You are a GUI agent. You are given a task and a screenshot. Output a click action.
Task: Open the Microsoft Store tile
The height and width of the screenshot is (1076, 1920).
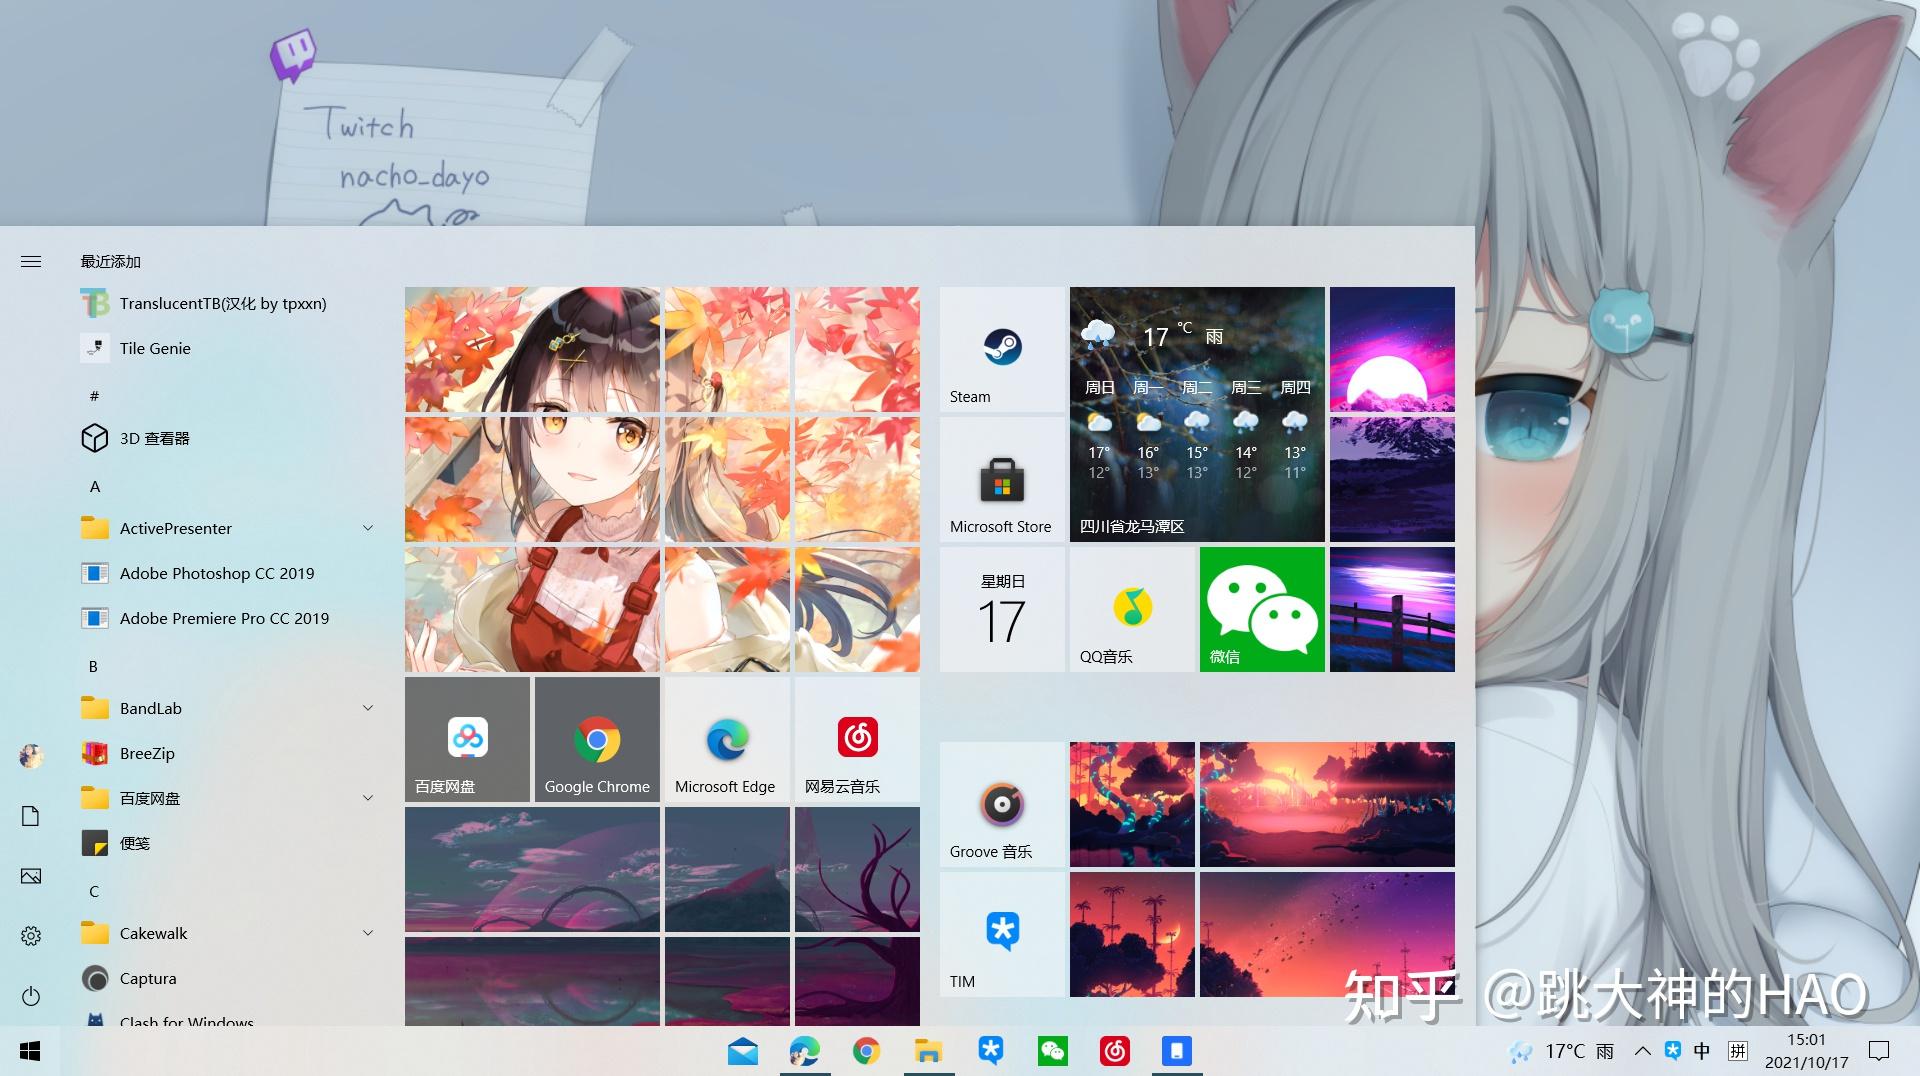tap(1001, 480)
